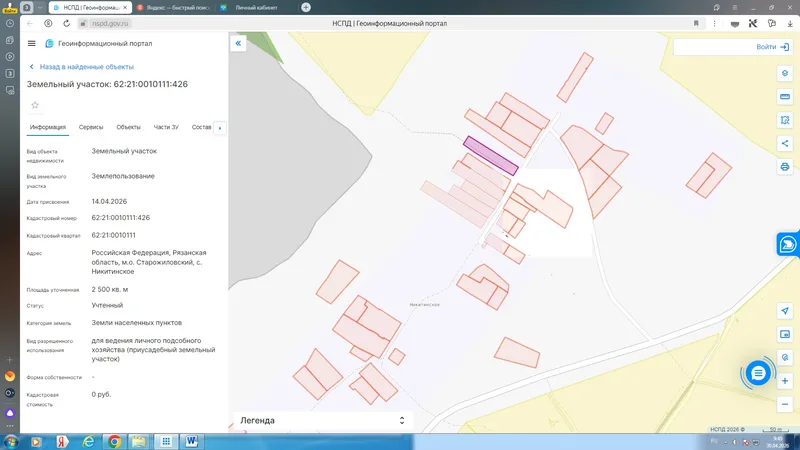This screenshot has width=800, height=450.
Task: Locate my position on the map
Action: tap(785, 311)
